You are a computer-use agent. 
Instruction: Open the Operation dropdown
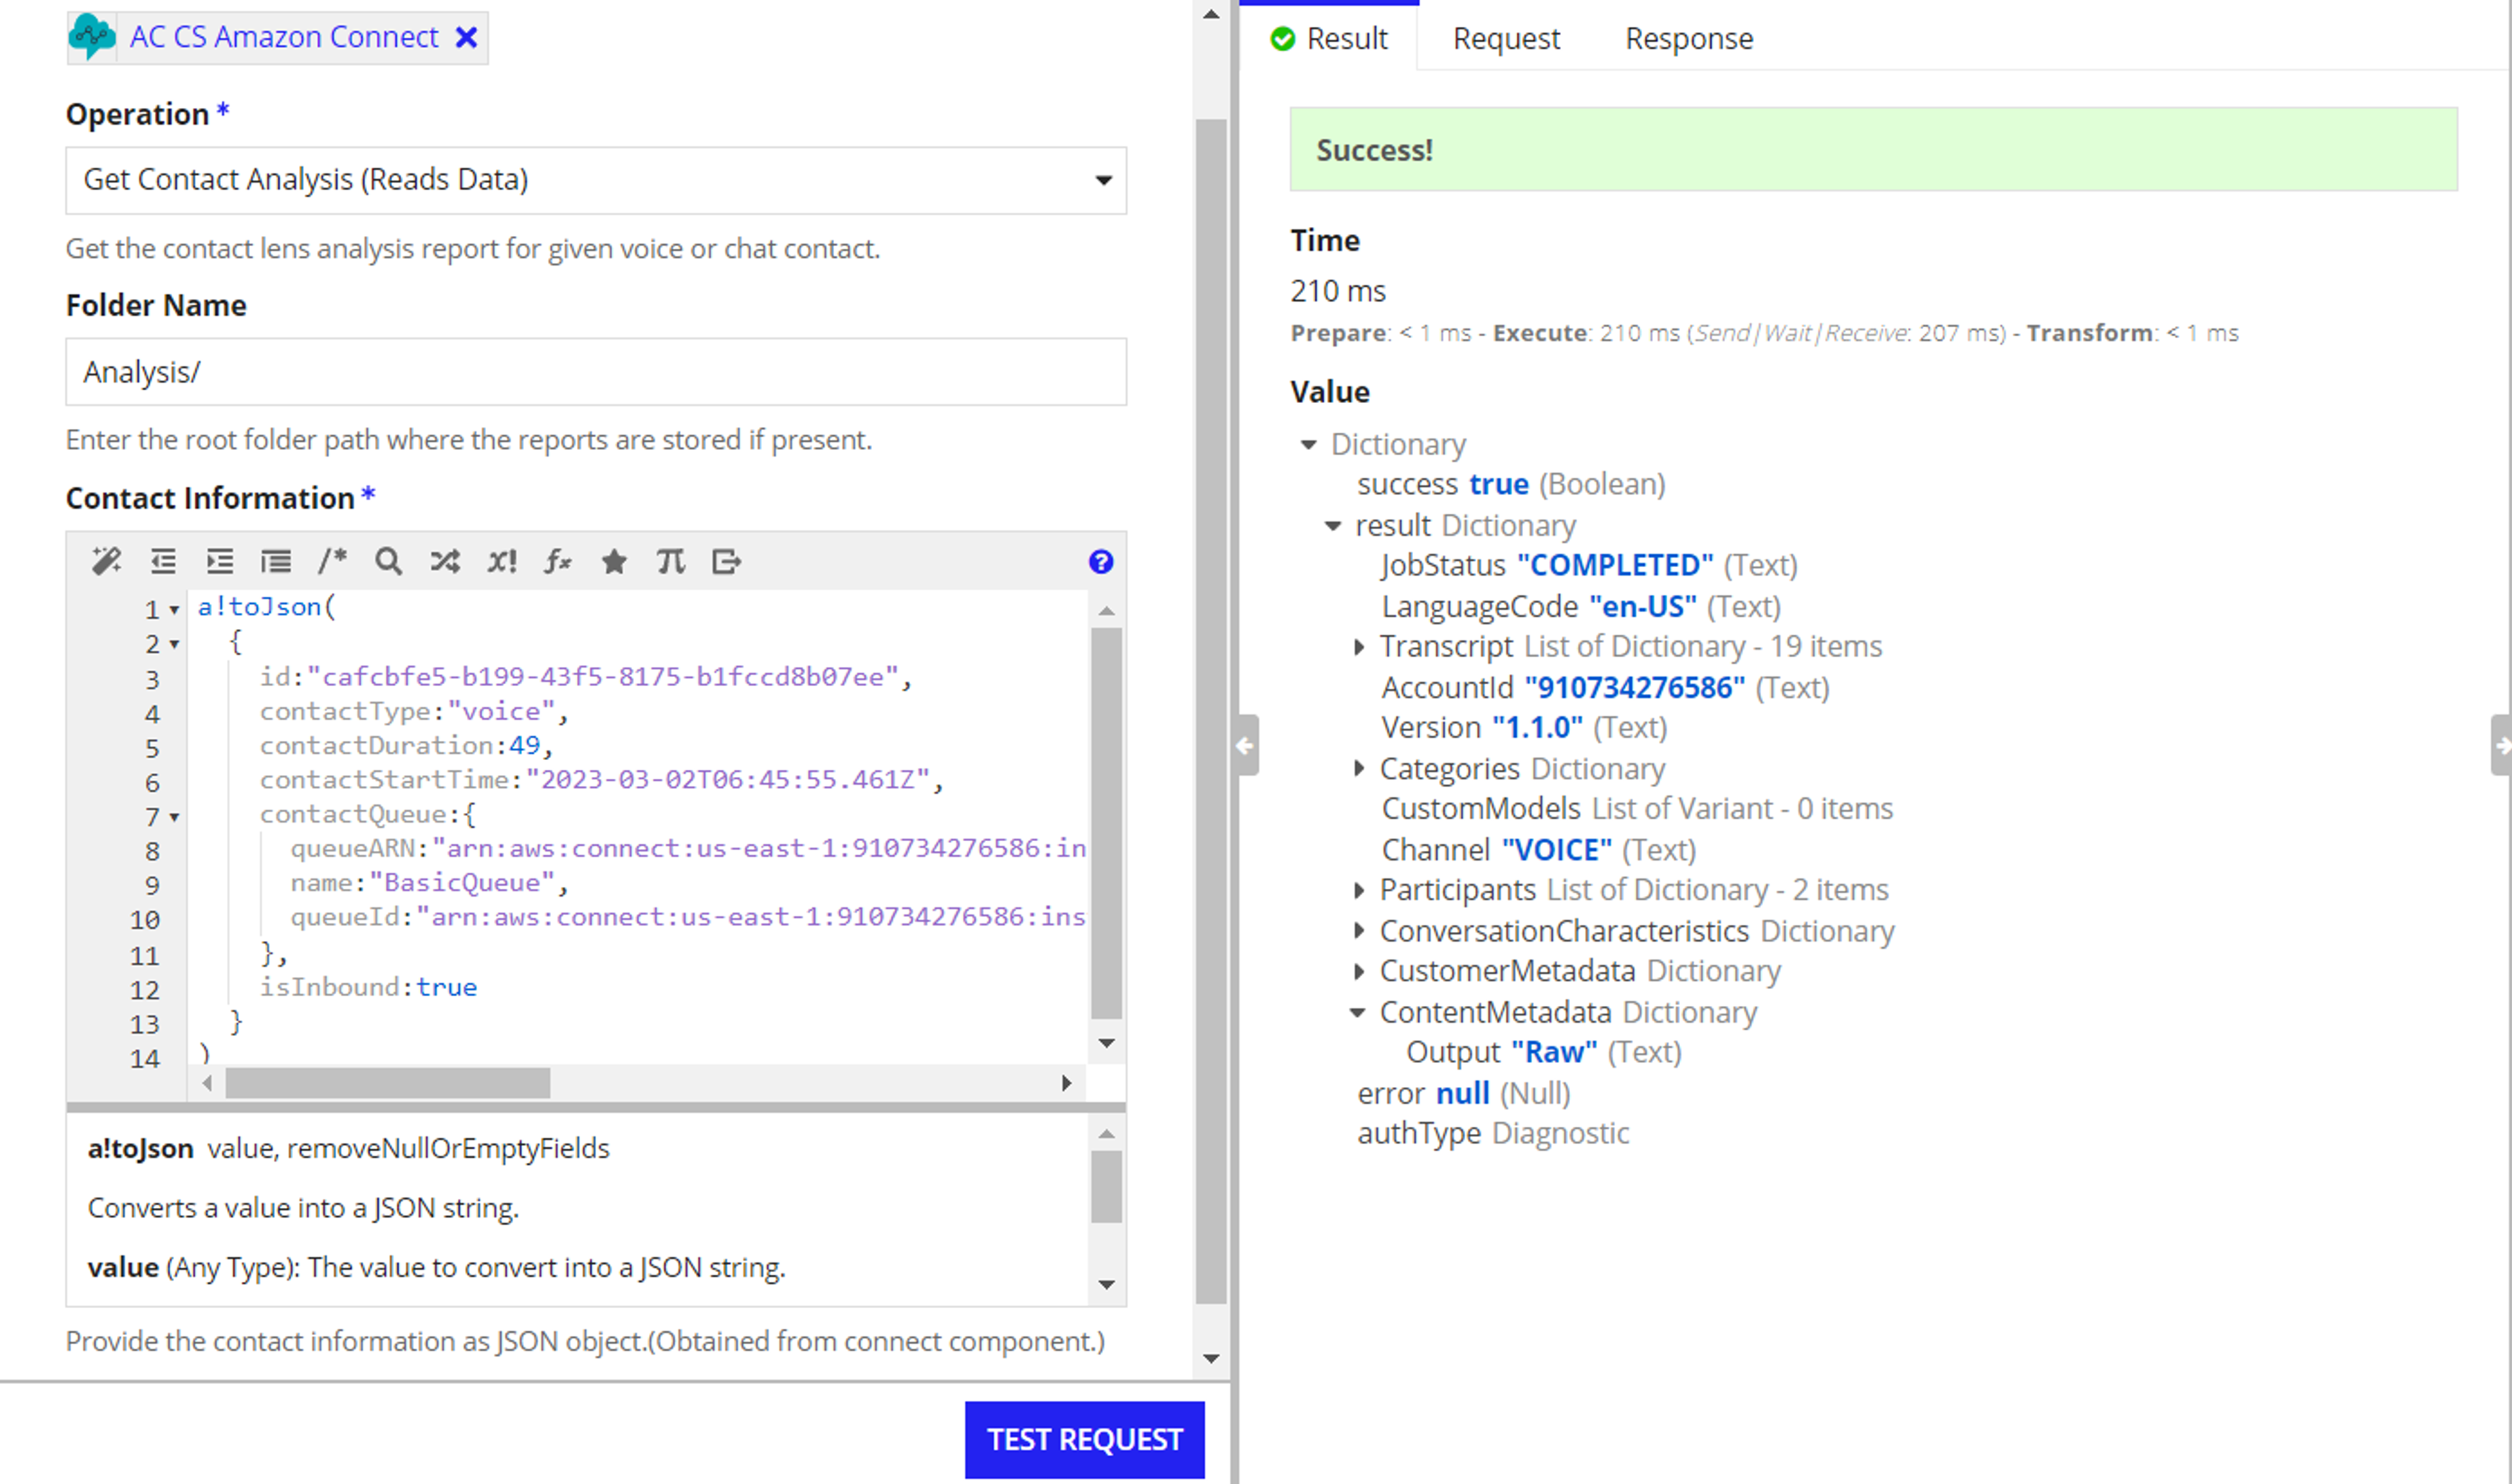(x=596, y=180)
